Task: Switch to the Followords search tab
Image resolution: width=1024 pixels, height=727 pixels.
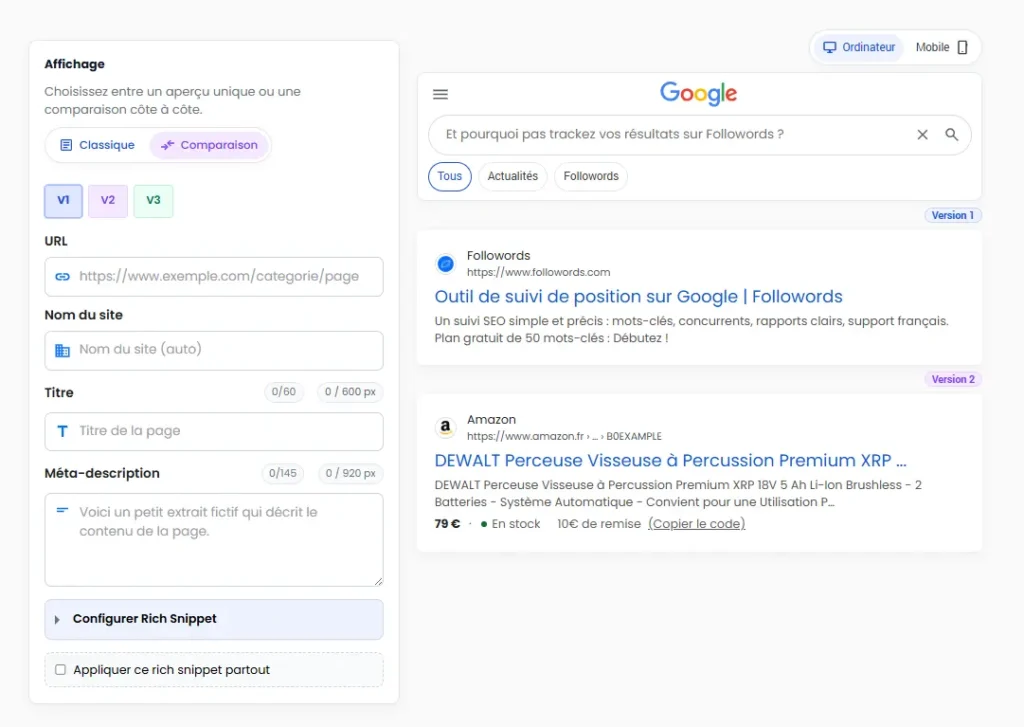Action: click(x=590, y=176)
